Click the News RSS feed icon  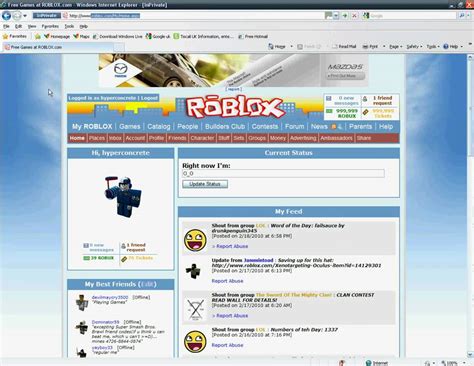pos(334,127)
